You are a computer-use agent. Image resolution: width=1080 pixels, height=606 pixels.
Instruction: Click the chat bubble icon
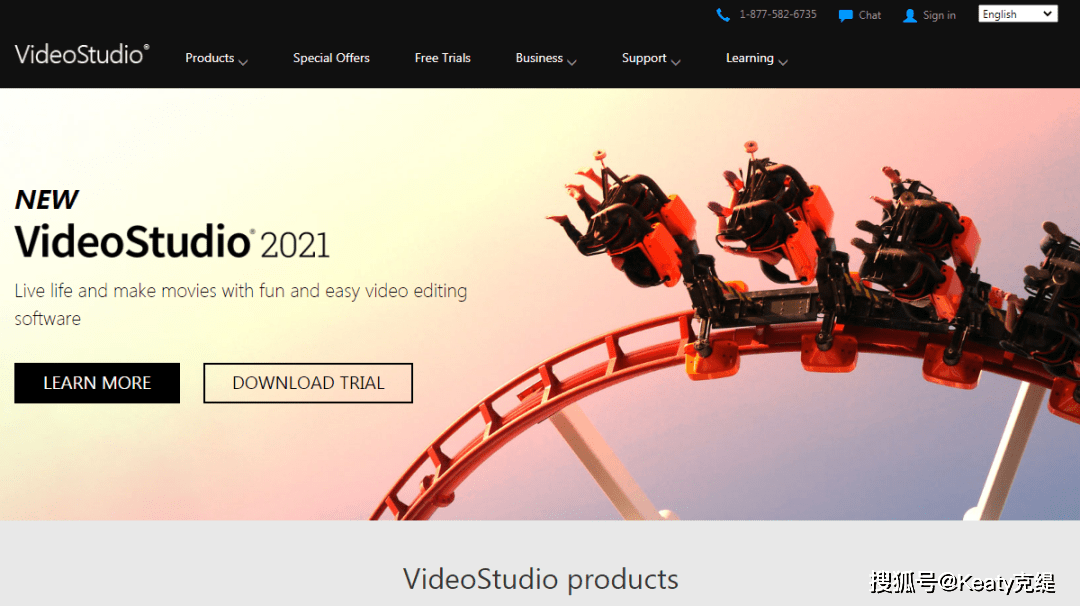845,15
